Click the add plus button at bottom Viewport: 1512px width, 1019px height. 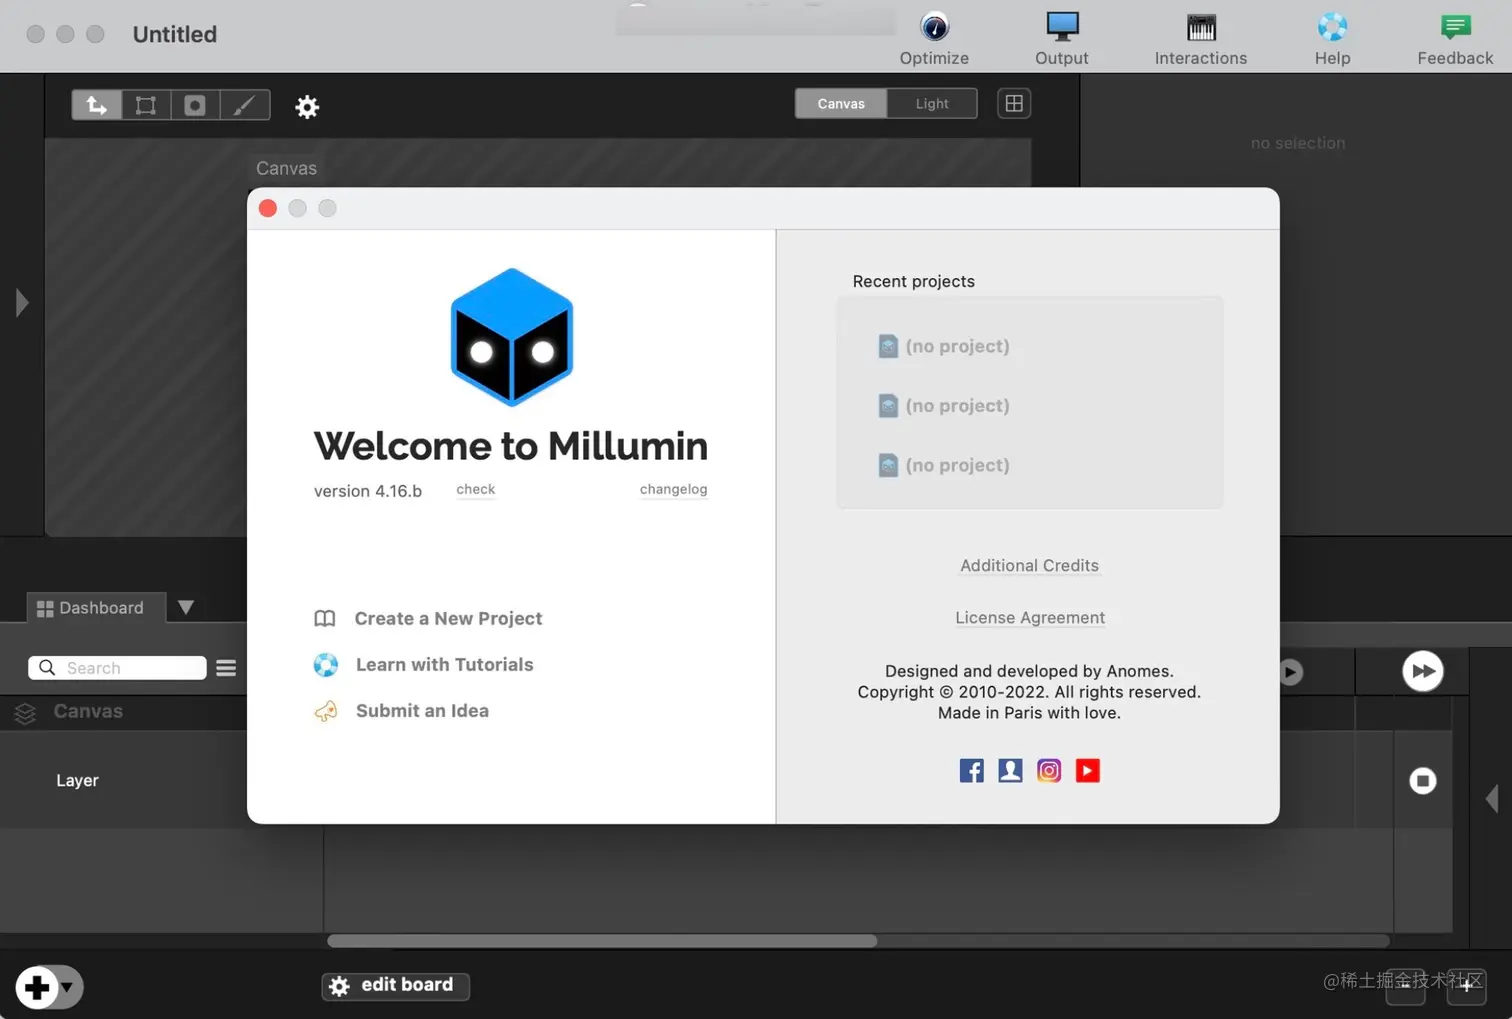point(37,987)
